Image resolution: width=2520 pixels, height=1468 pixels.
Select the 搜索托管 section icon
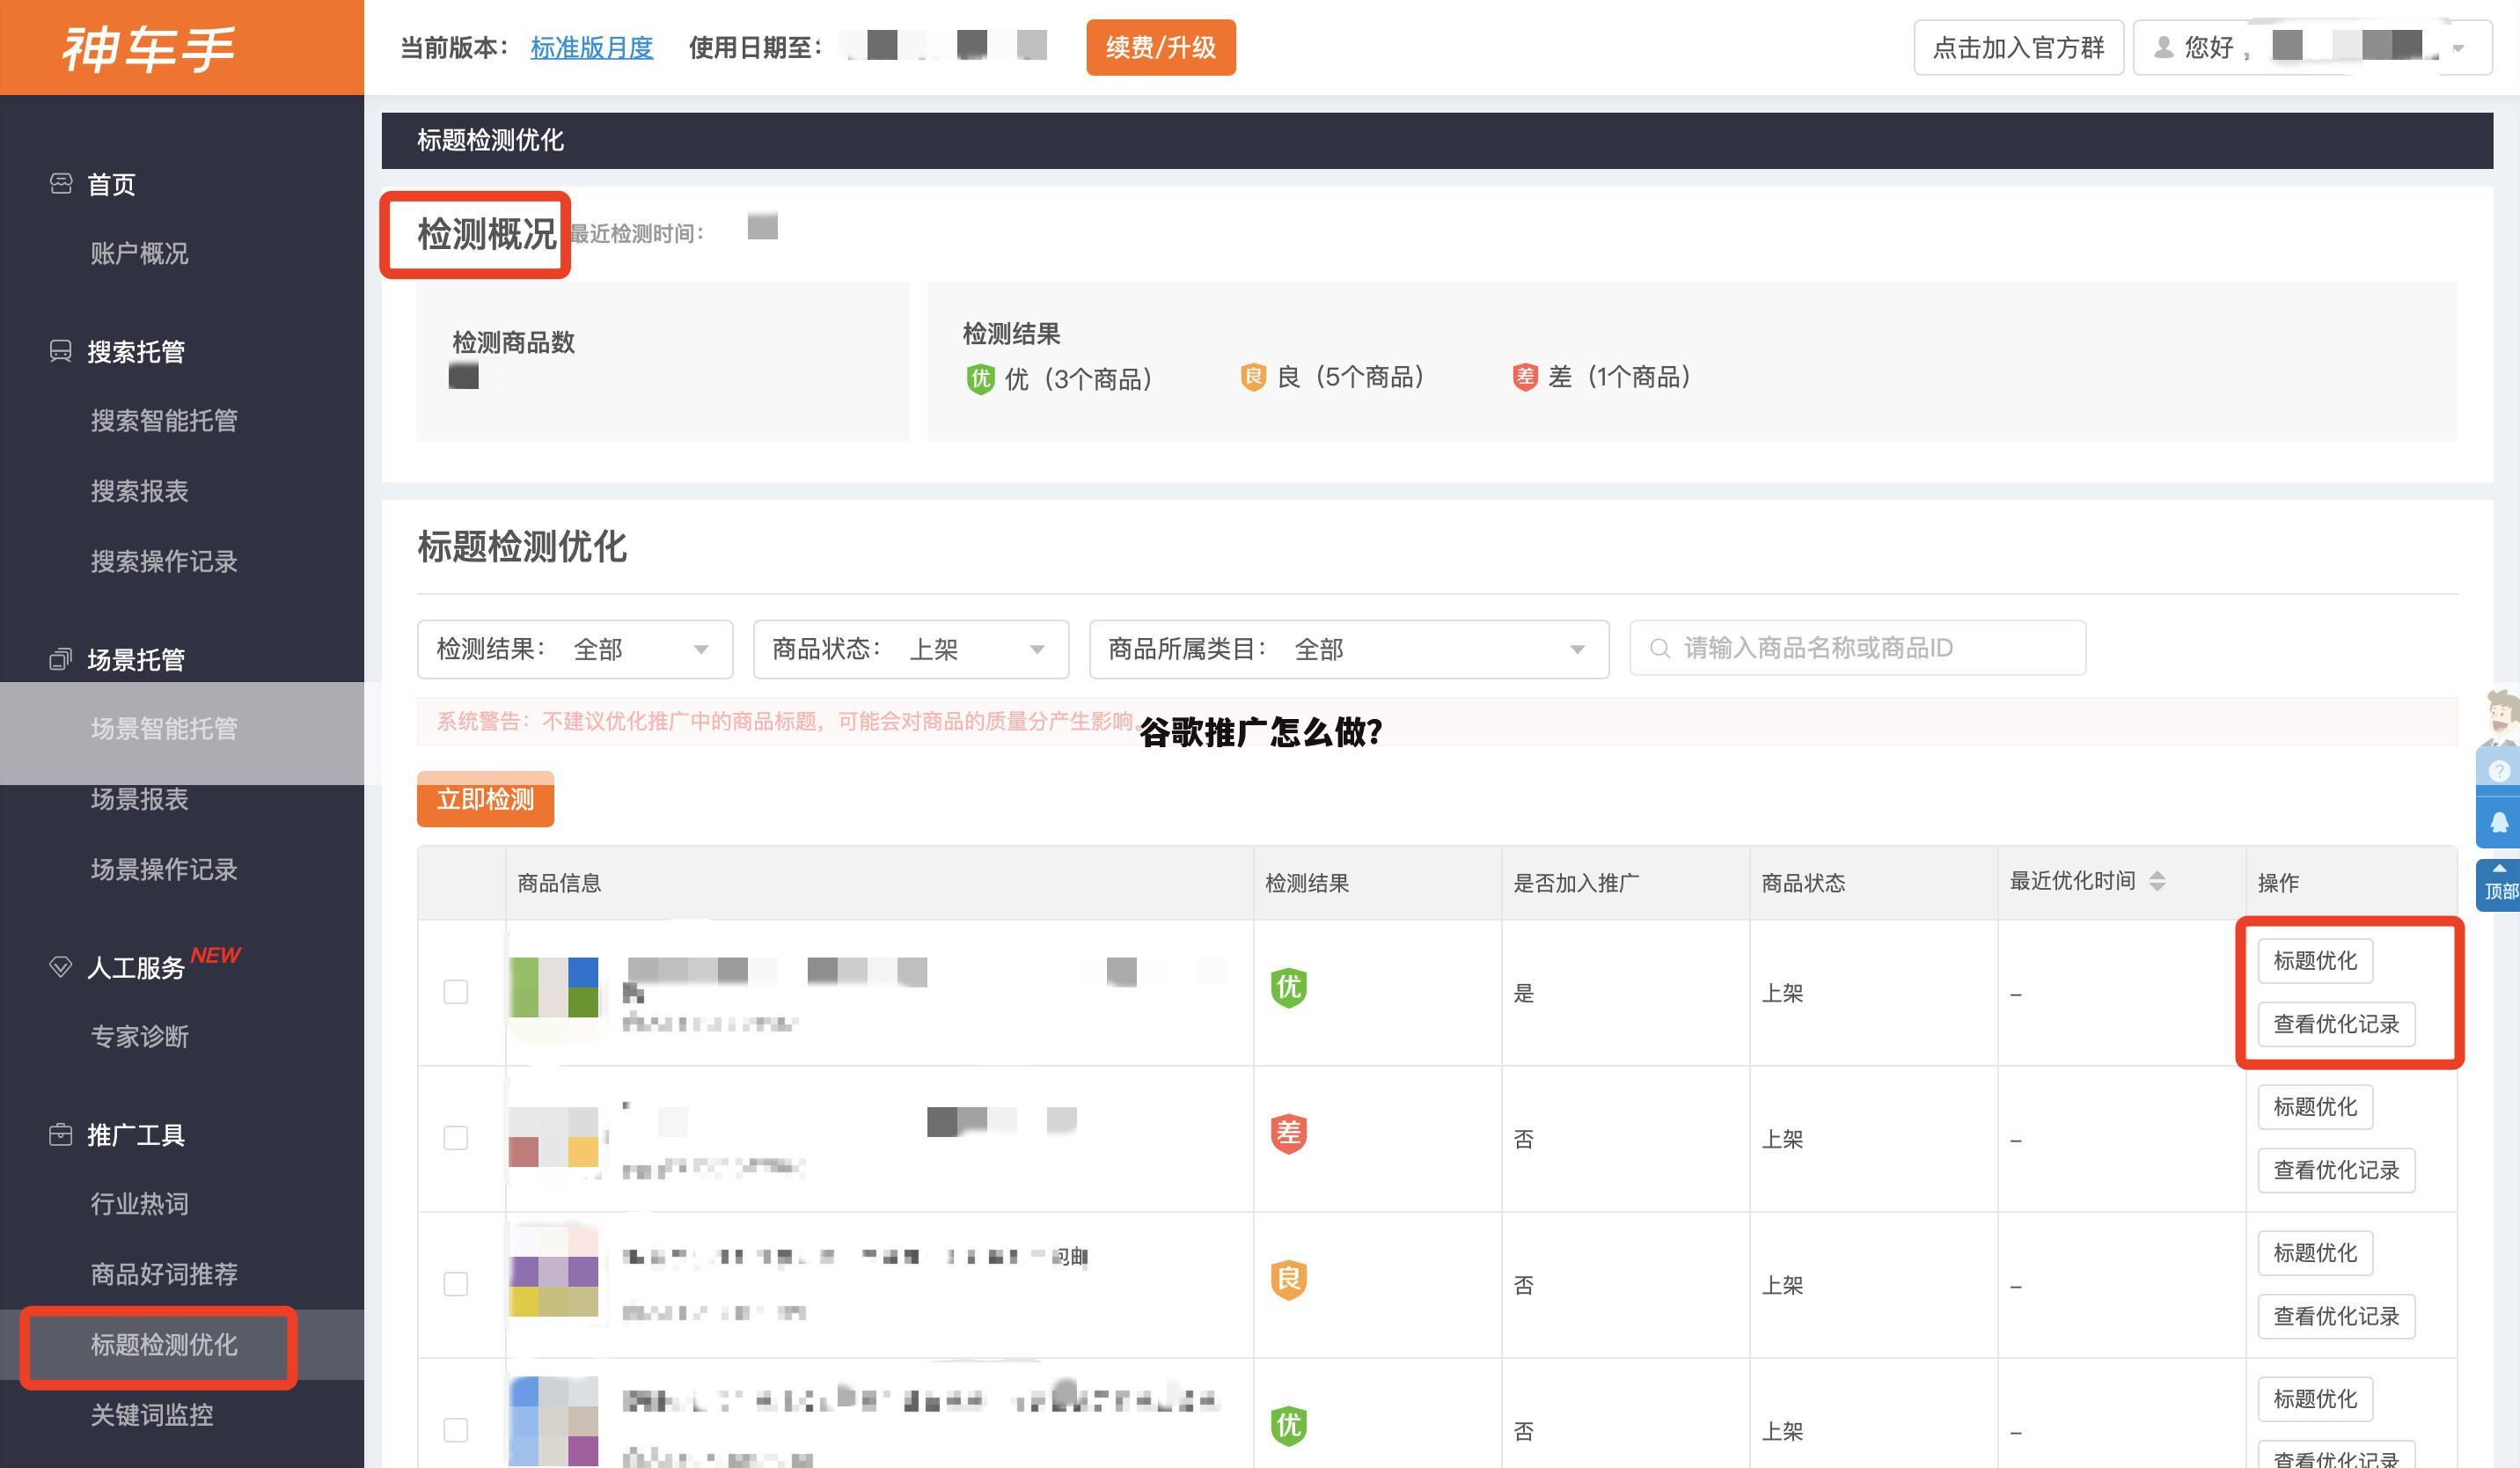coord(61,351)
